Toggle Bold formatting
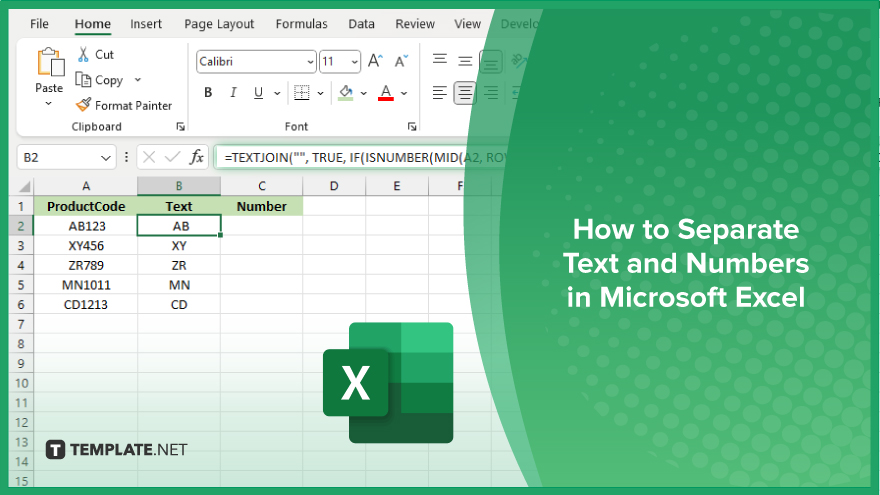Viewport: 880px width, 495px height. pyautogui.click(x=208, y=93)
